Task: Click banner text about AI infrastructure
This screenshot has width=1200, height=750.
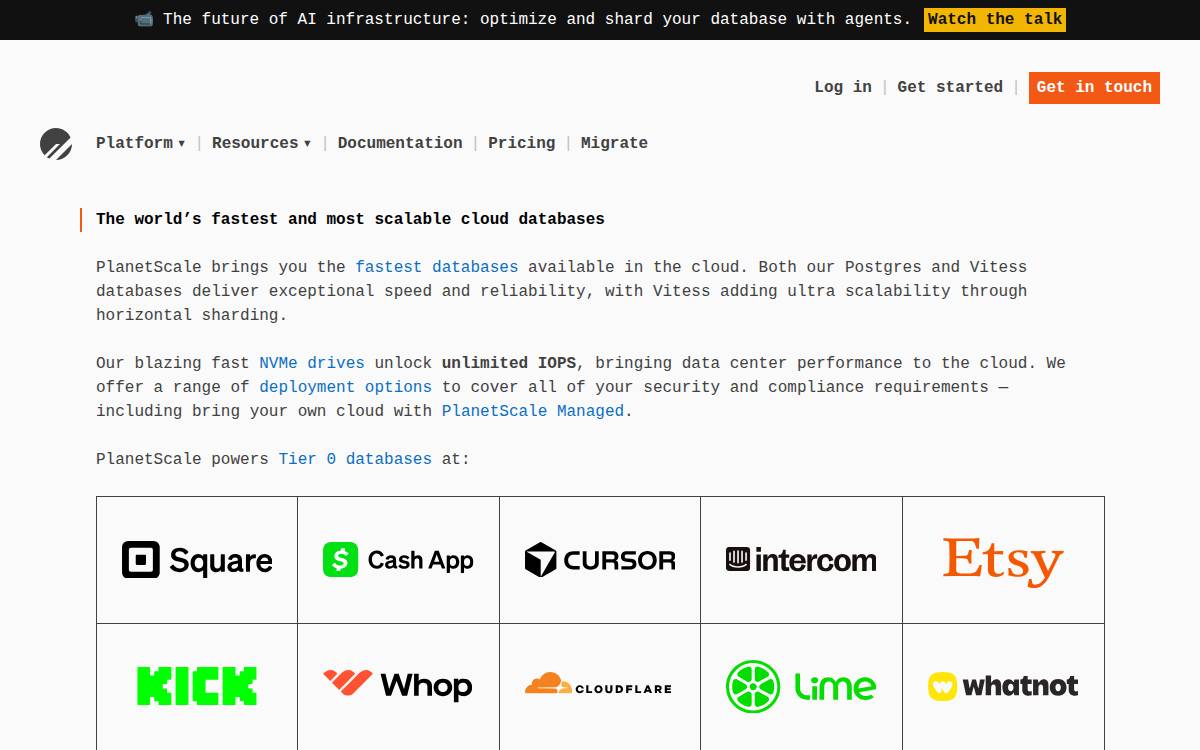Action: (x=537, y=19)
